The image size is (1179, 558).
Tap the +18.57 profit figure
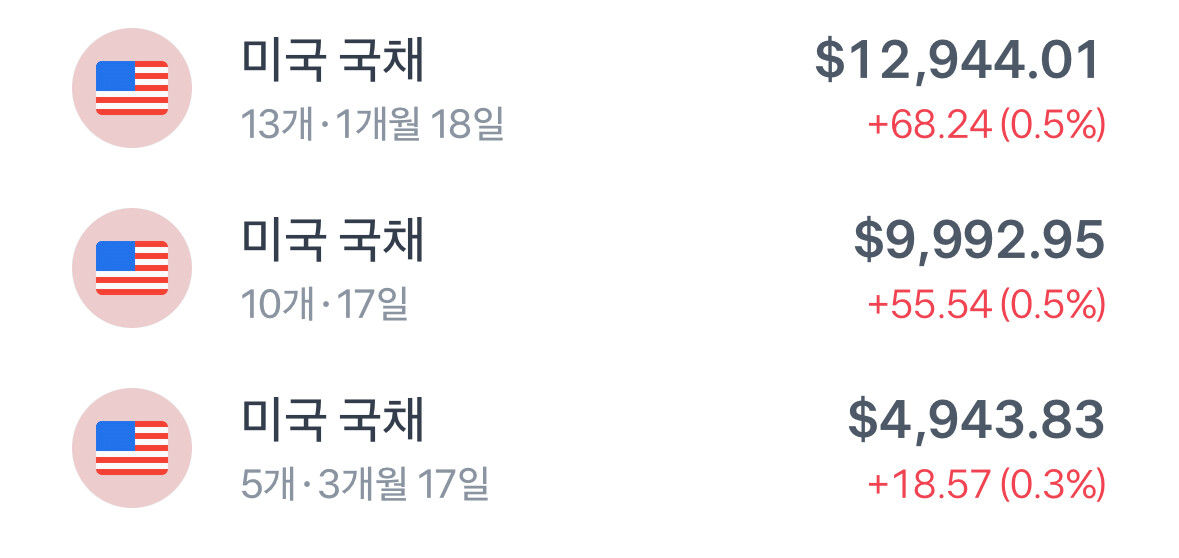pos(929,485)
